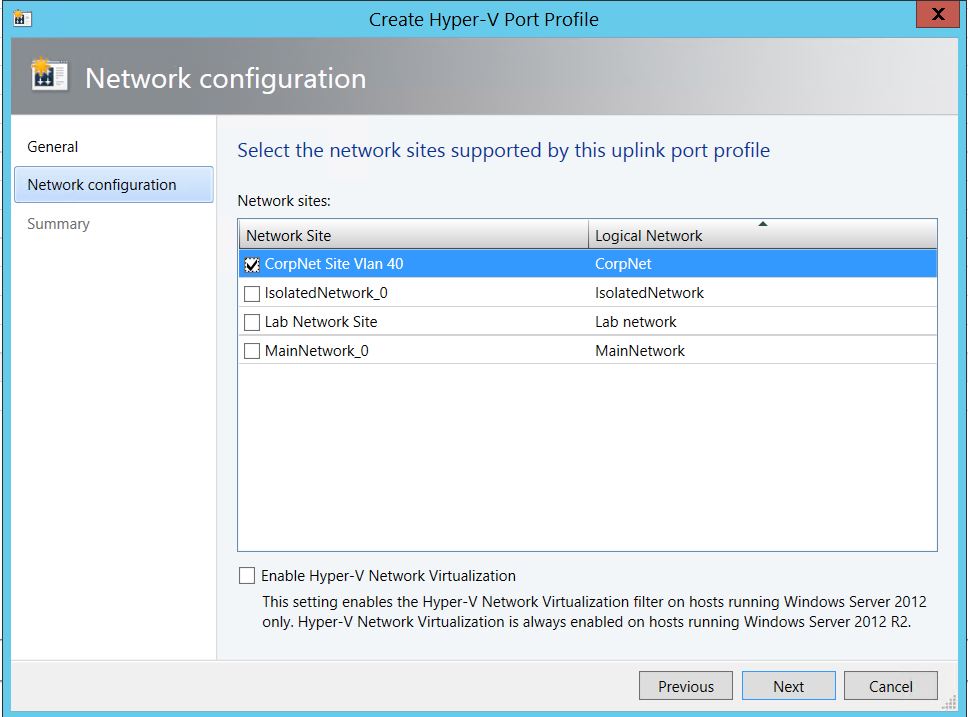This screenshot has width=968, height=717.
Task: Click Next to continue the wizard
Action: click(x=788, y=686)
